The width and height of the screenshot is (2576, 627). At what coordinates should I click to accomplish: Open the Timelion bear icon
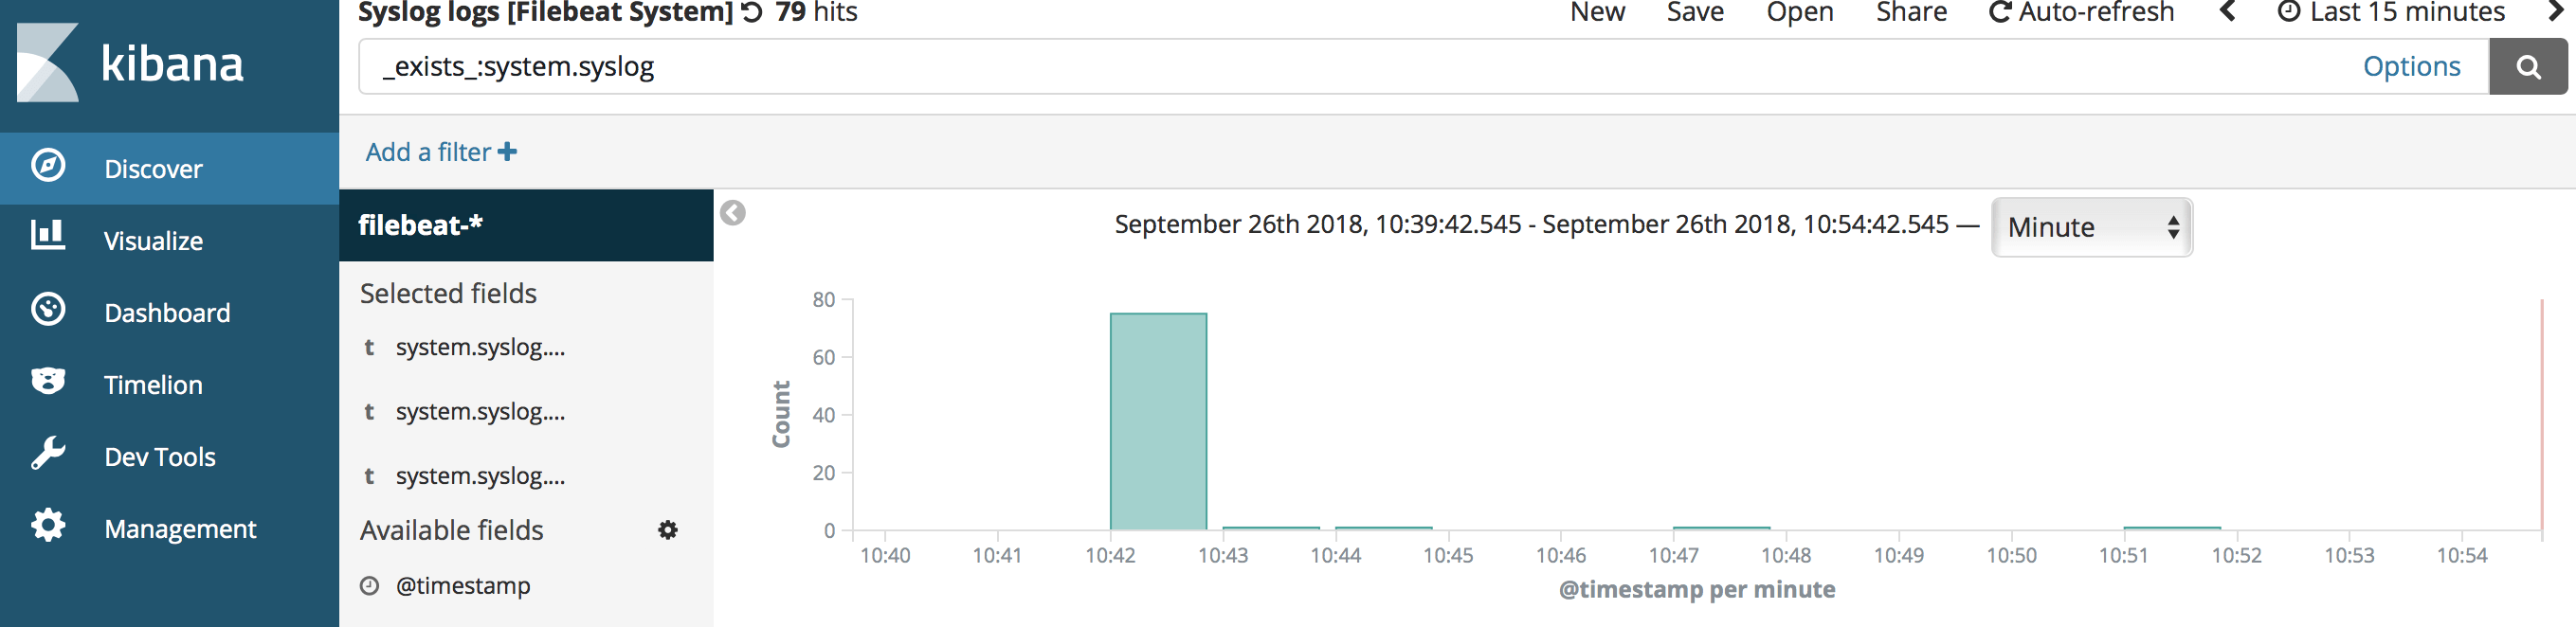pyautogui.click(x=47, y=381)
